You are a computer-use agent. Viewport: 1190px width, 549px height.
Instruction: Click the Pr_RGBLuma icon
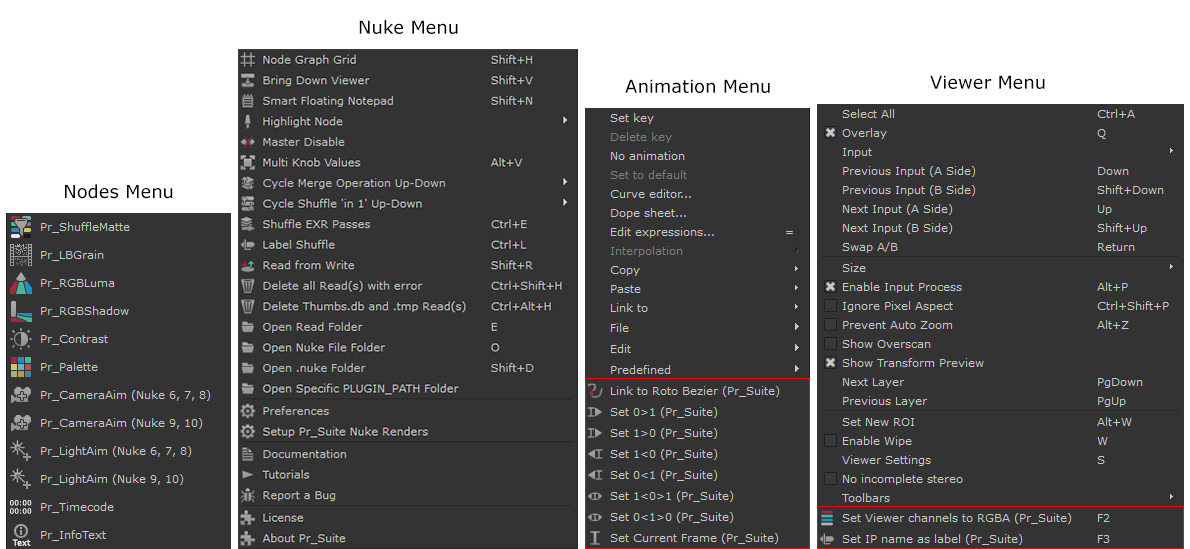21,283
